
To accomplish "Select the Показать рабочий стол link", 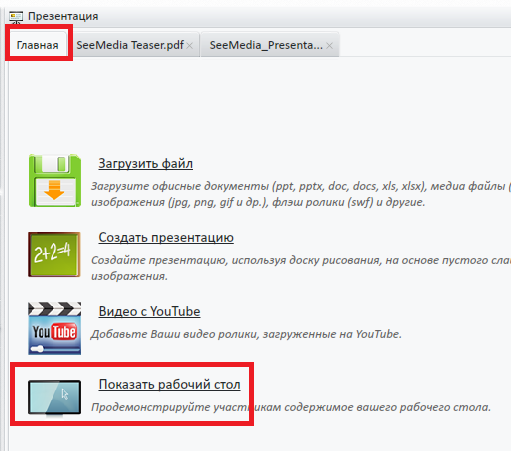I will [x=170, y=384].
